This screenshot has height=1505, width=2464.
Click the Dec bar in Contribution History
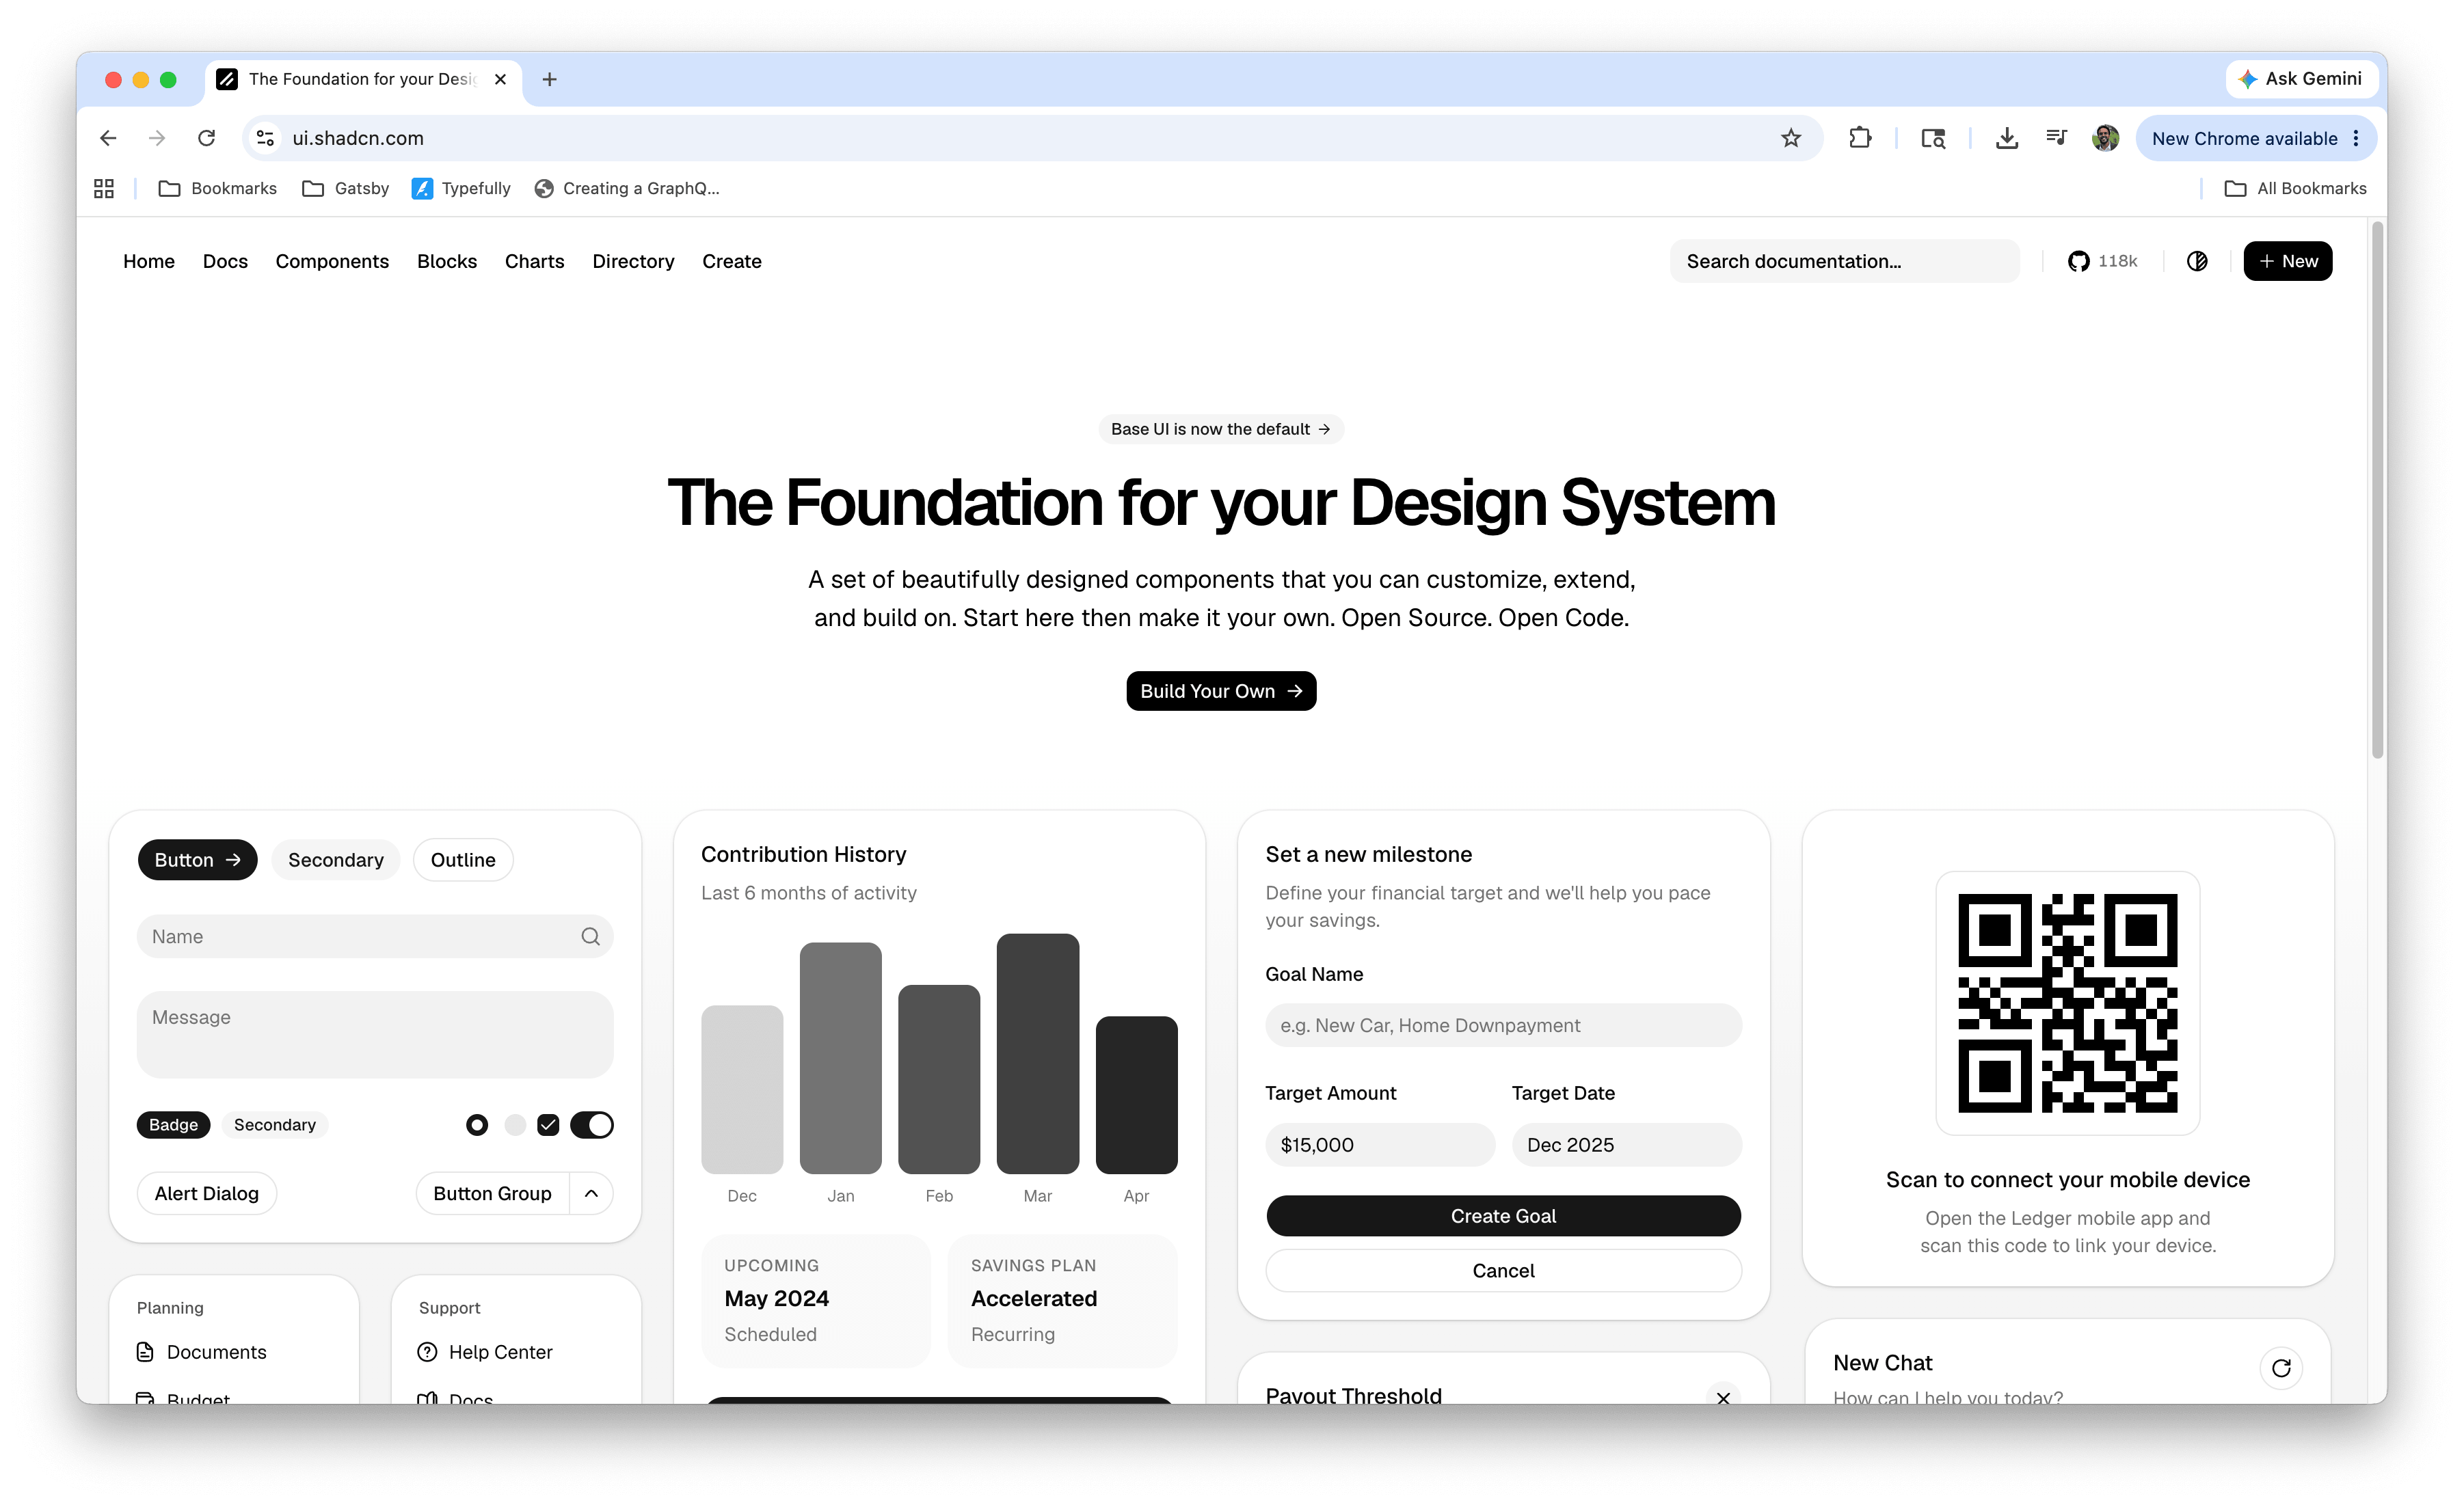click(742, 1089)
